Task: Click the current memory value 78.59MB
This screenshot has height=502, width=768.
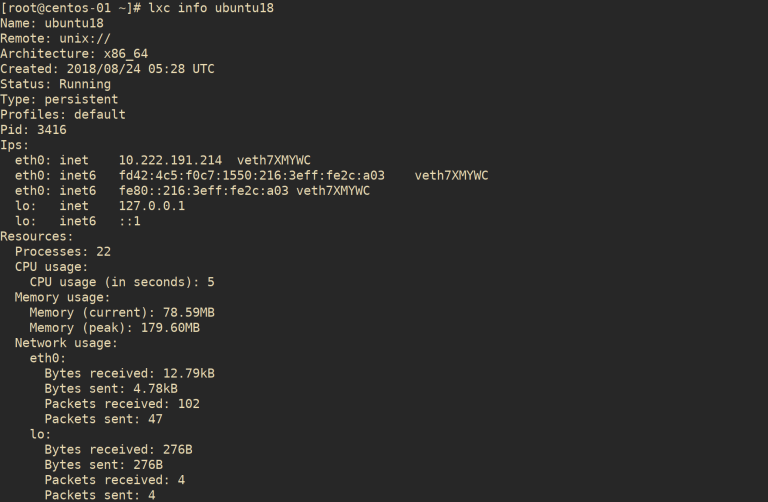Action: [181, 312]
